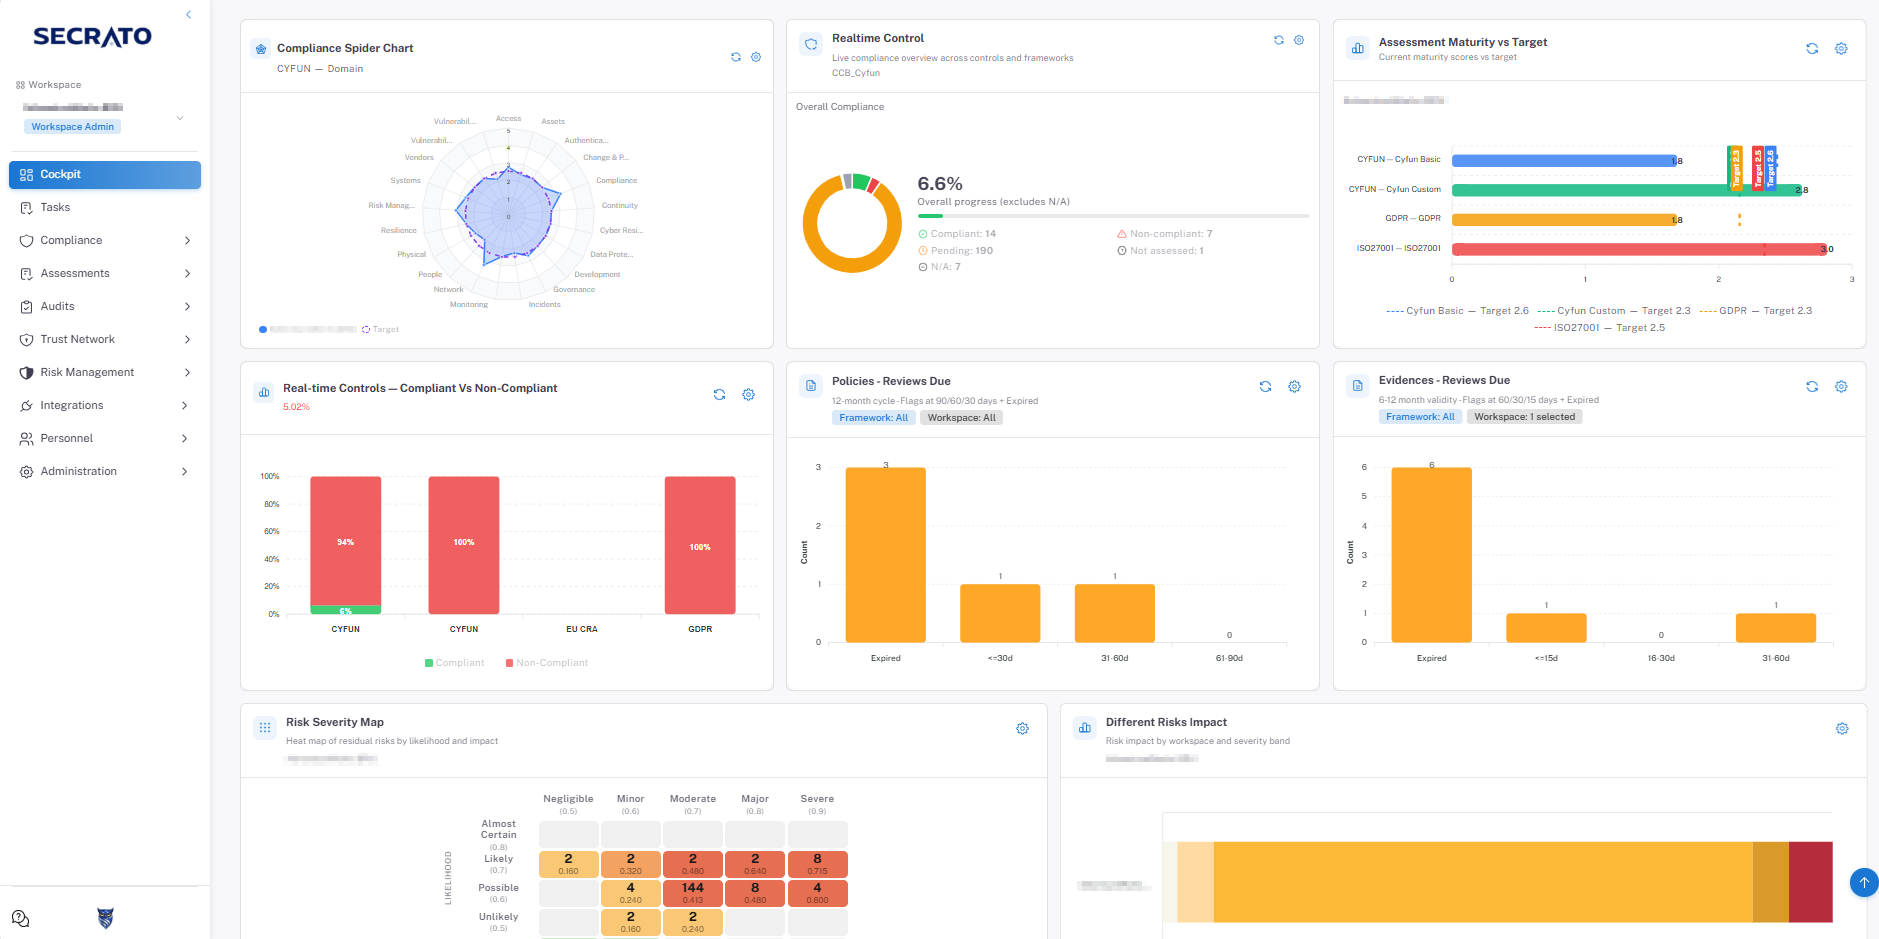Open Different Risks Impact settings gear
Image resolution: width=1879 pixels, height=939 pixels.
1842,729
